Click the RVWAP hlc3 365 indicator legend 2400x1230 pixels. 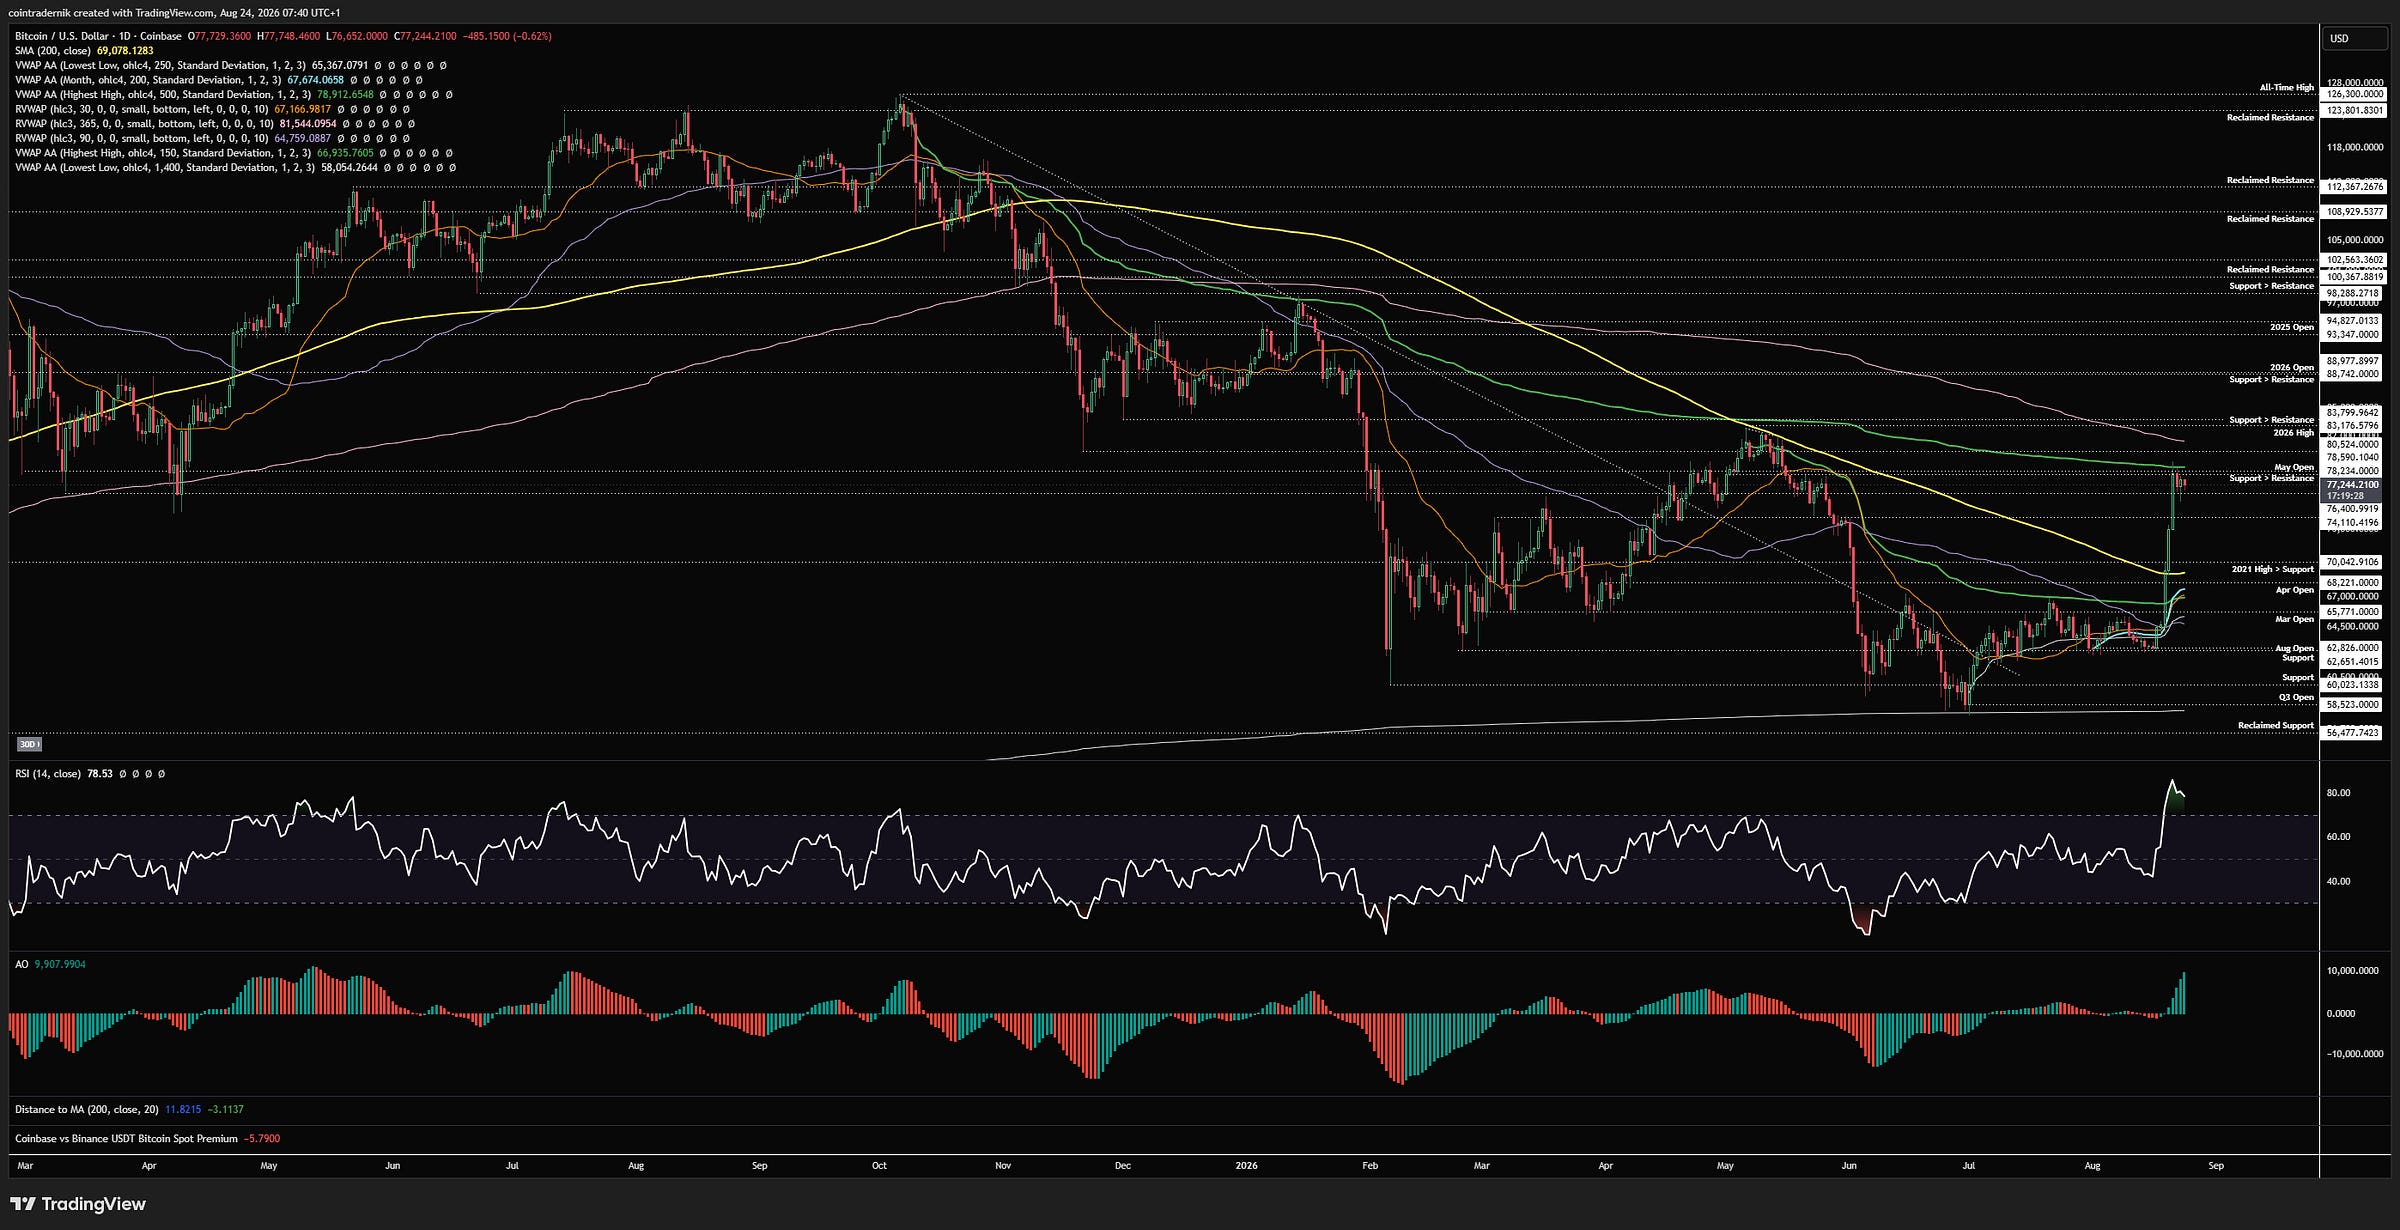click(144, 124)
